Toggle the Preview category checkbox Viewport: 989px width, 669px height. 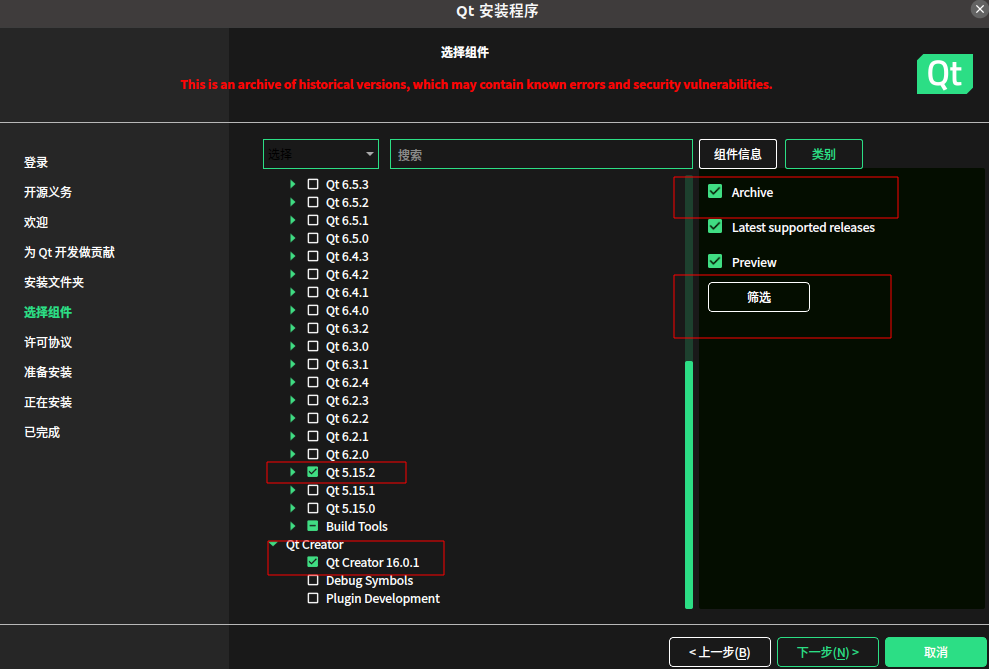[715, 260]
